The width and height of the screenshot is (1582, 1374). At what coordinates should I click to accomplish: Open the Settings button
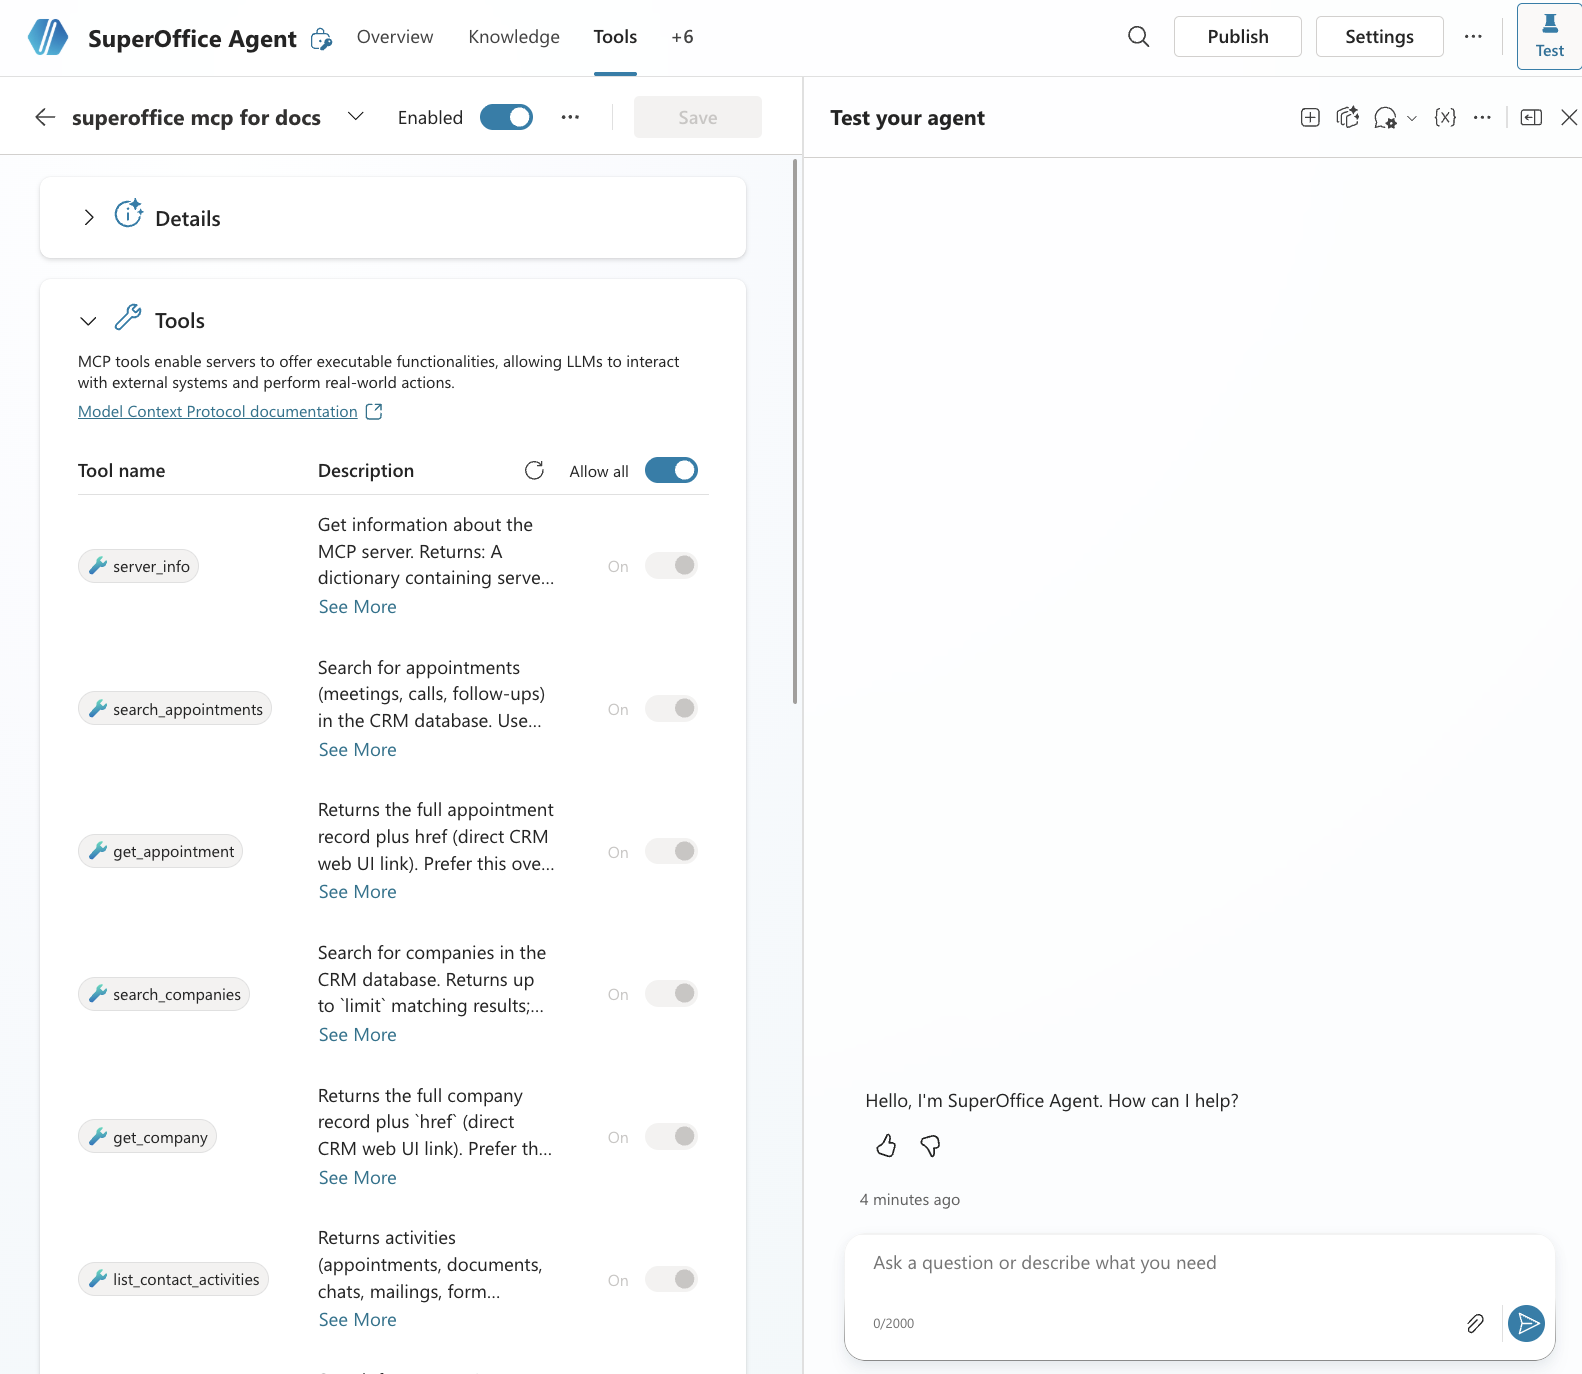coord(1379,37)
